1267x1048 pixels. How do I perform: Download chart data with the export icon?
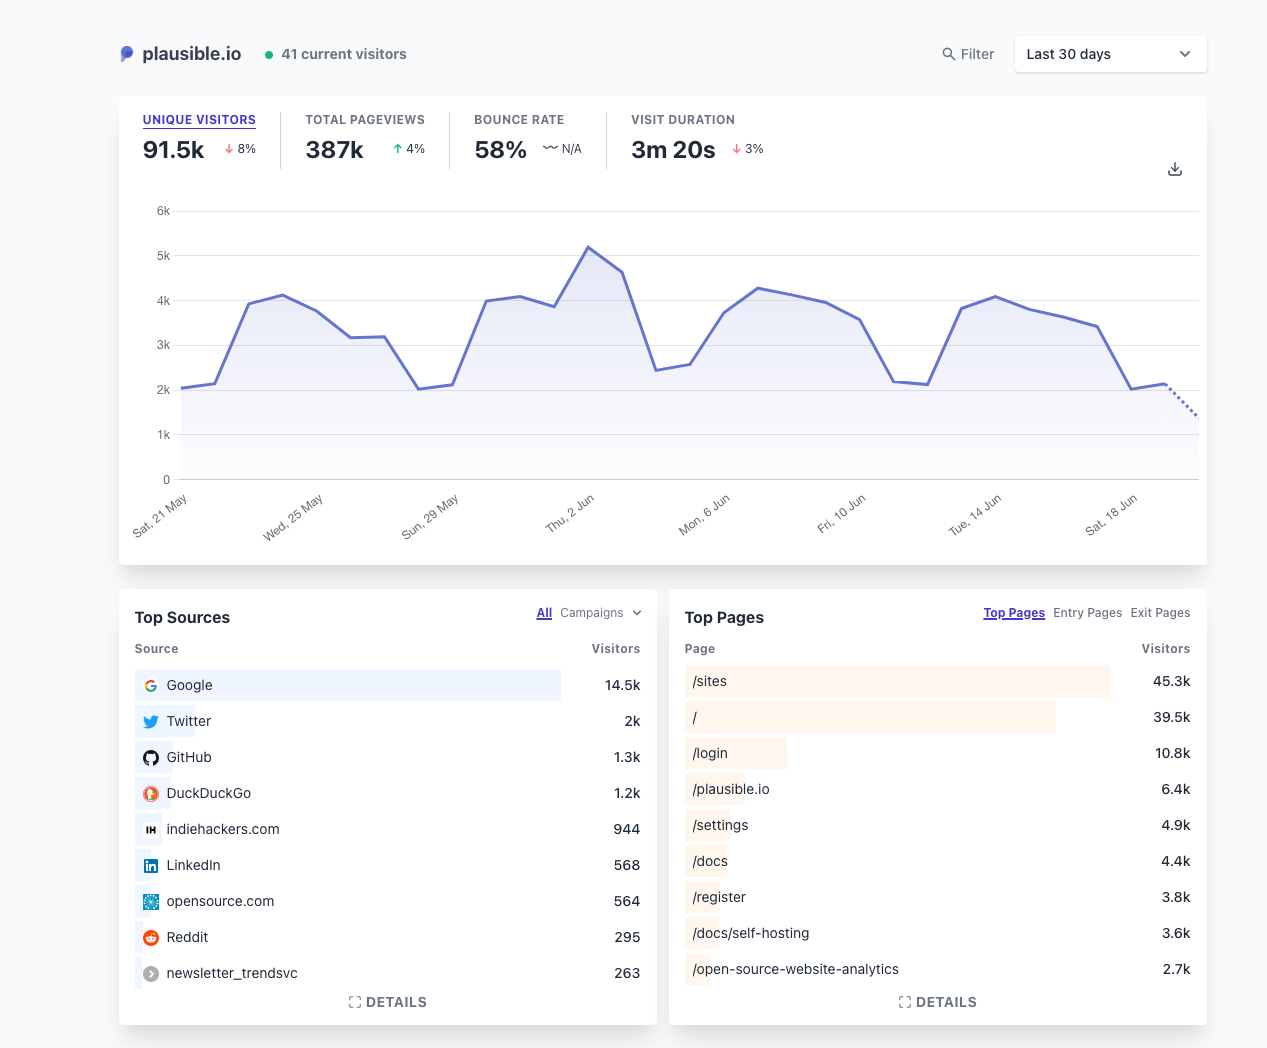[1175, 169]
